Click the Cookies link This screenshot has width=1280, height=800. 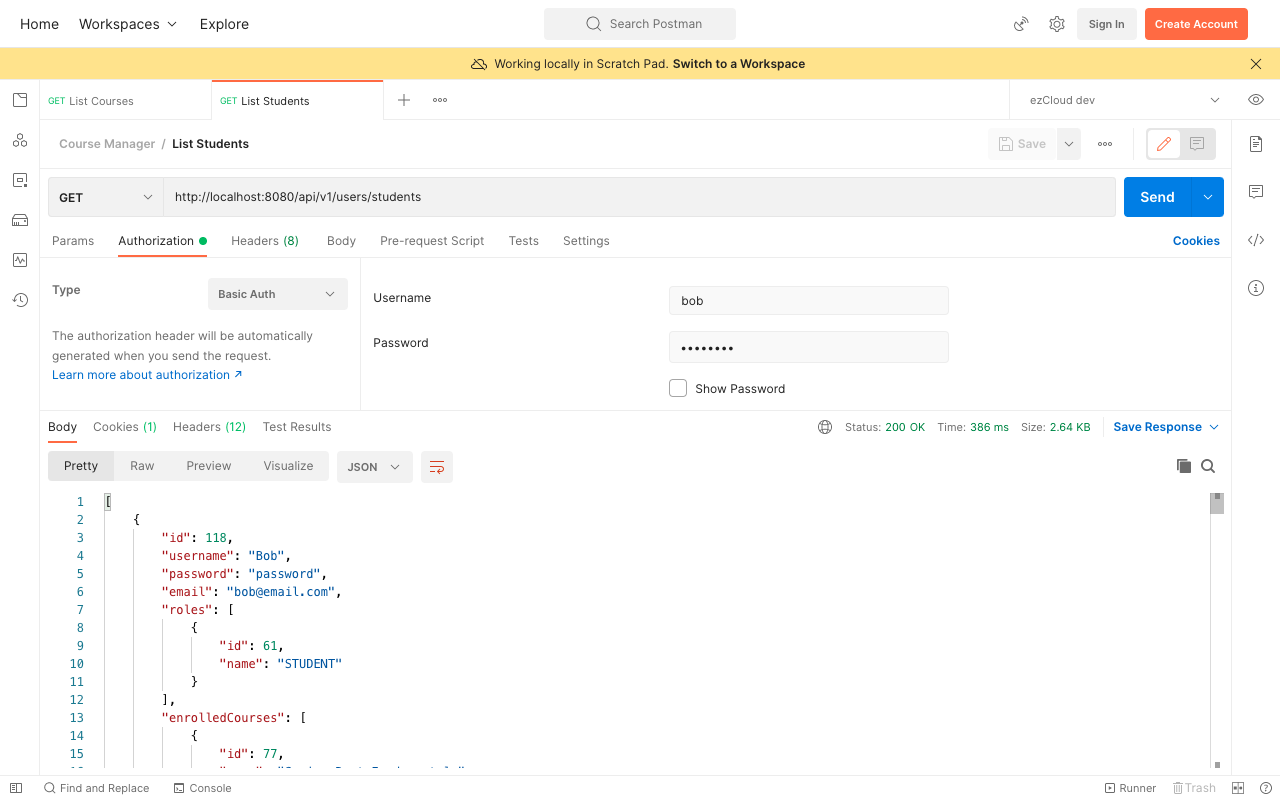(x=1196, y=241)
